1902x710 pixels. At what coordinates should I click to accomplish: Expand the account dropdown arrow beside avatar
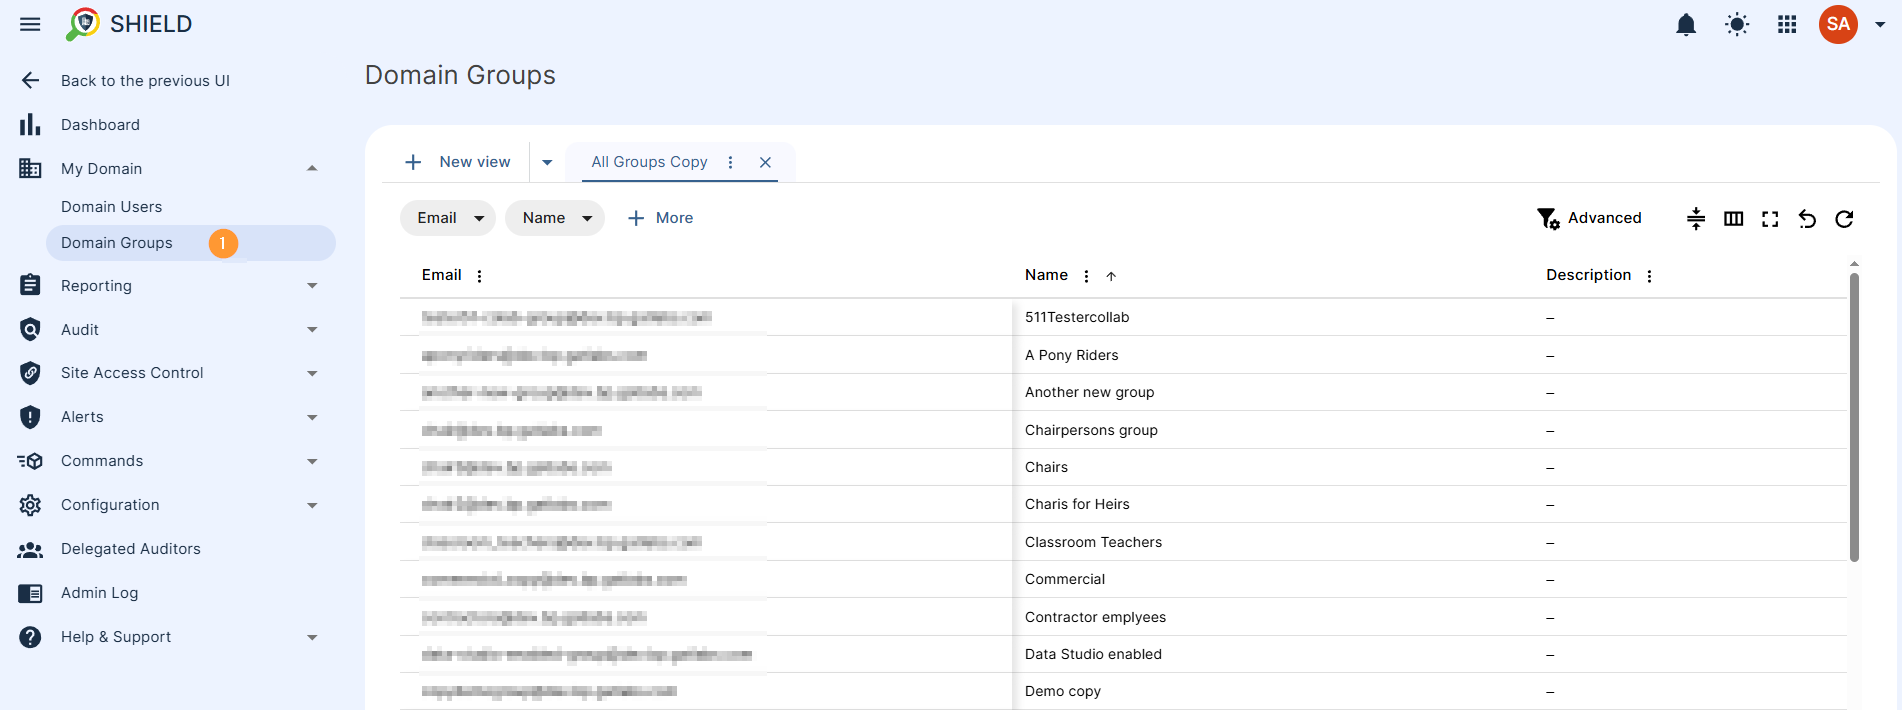click(1880, 25)
